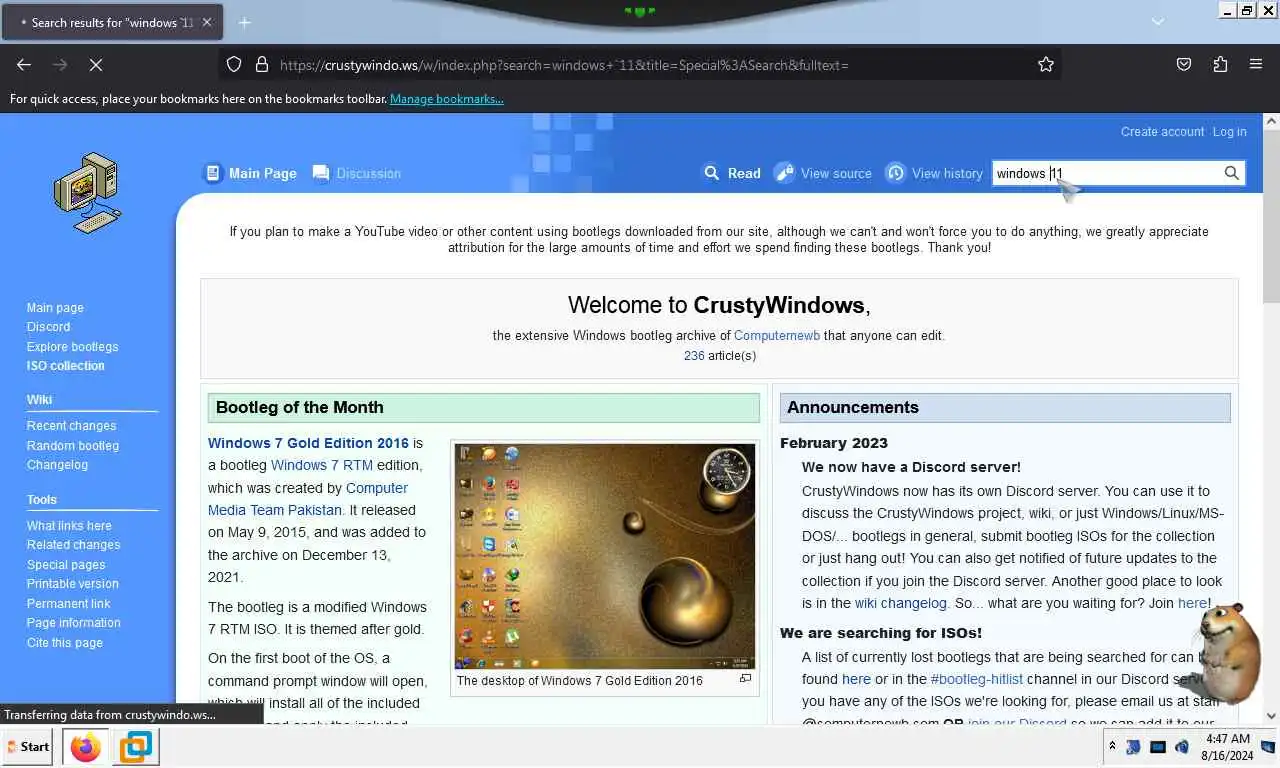
Task: Open the wiki changelog link
Action: click(x=900, y=603)
